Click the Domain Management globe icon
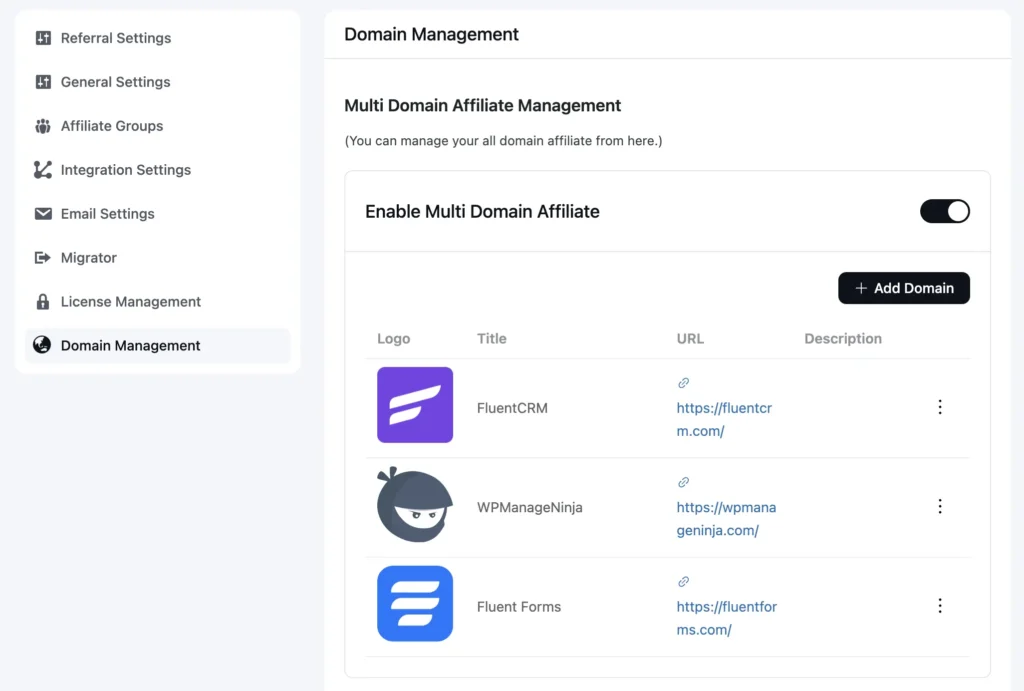The height and width of the screenshot is (691, 1024). [42, 345]
